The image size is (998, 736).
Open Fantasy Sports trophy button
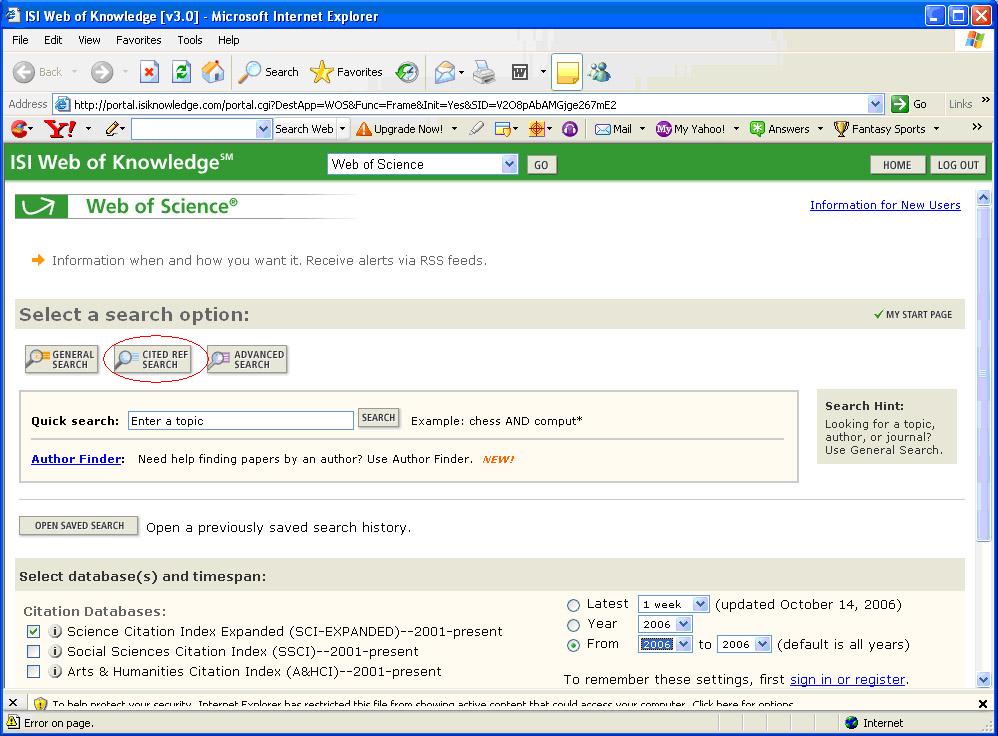click(x=880, y=129)
